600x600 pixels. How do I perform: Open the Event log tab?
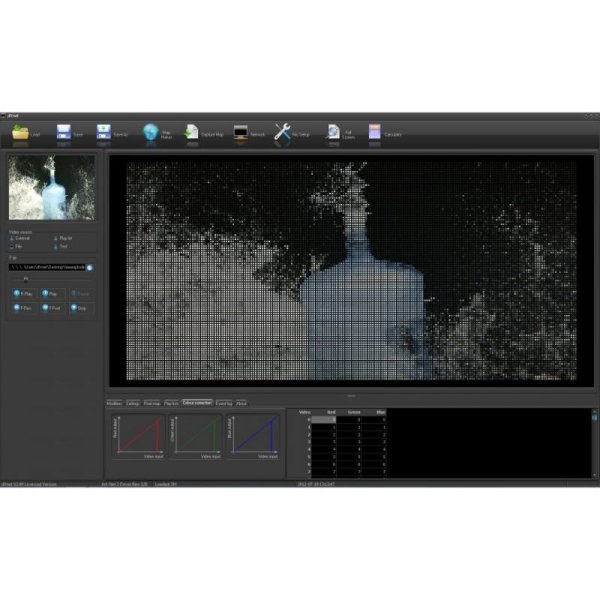click(x=224, y=403)
